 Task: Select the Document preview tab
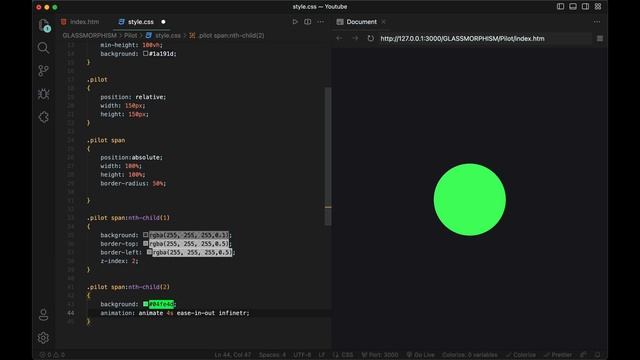361,22
